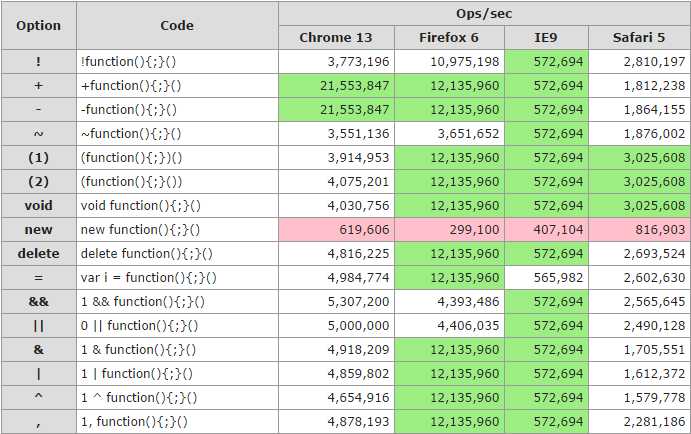
Task: Click Chrome value 3,773,196
Action: tap(336, 62)
